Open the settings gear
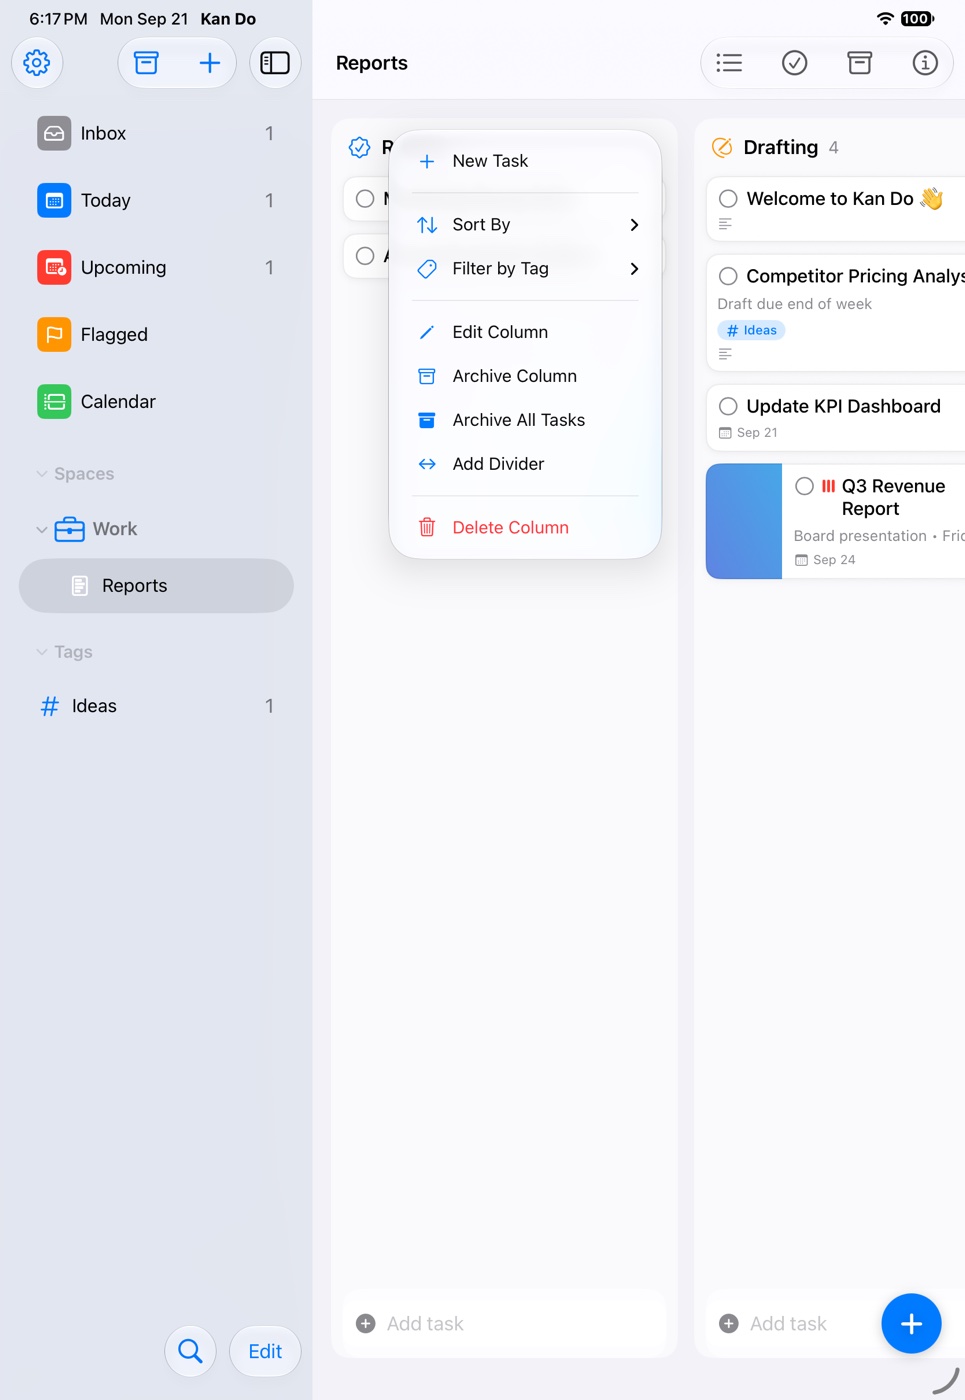The image size is (965, 1400). (x=37, y=63)
